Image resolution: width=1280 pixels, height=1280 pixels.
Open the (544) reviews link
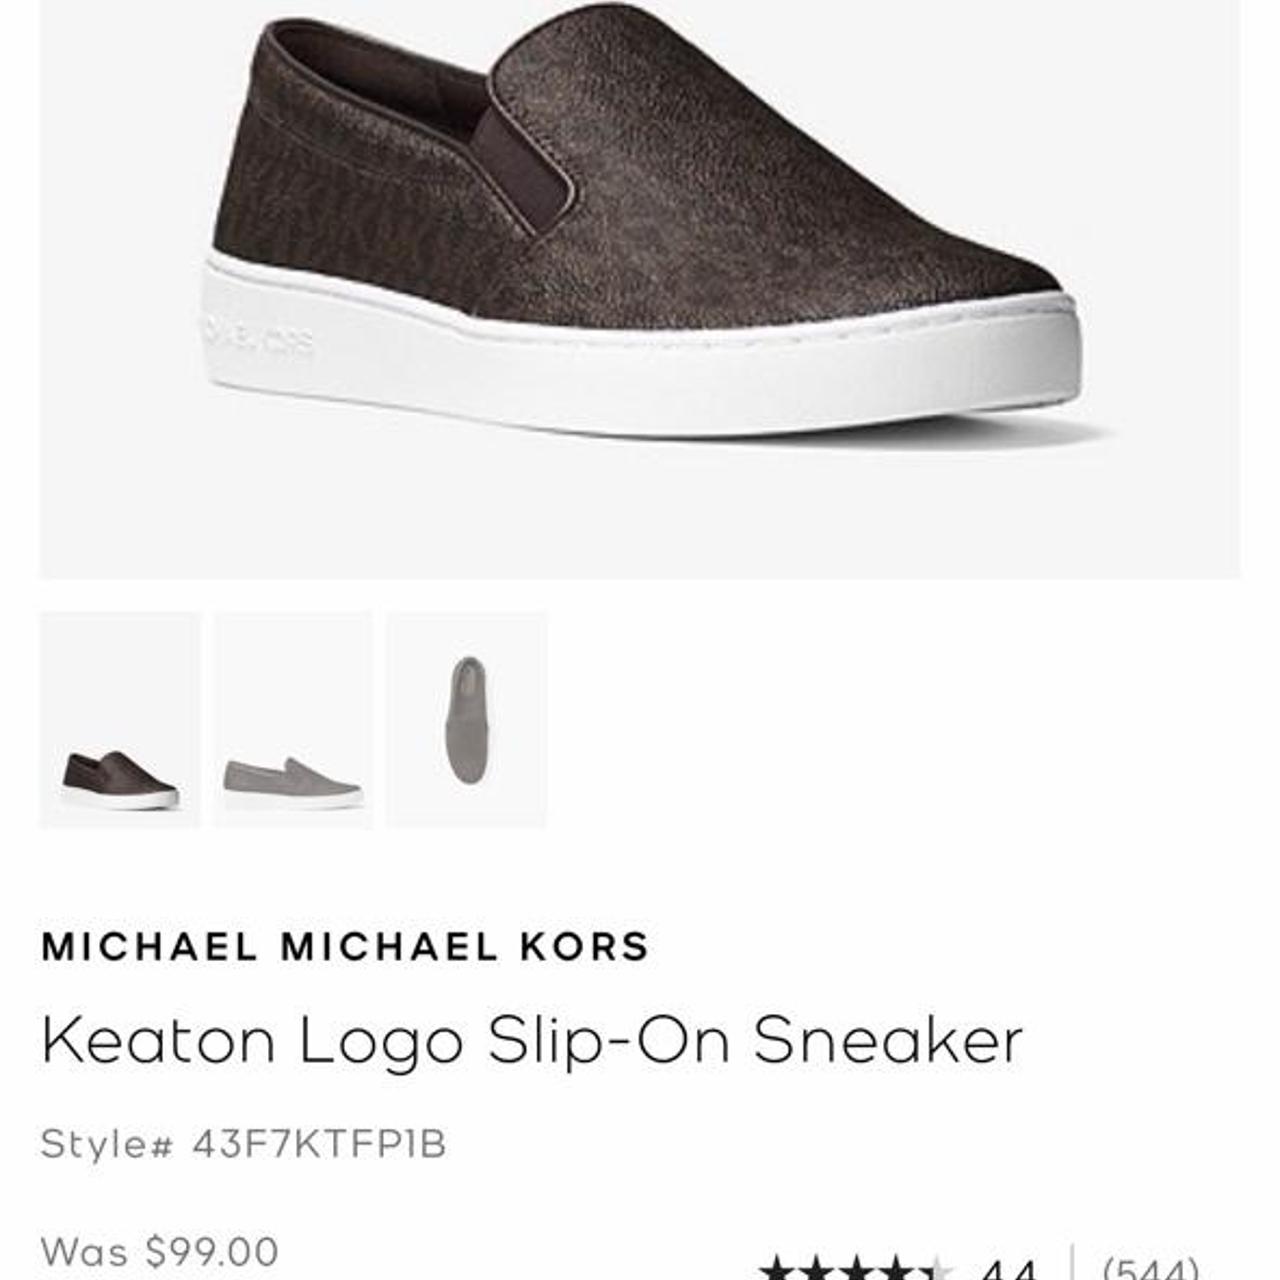click(1150, 1270)
